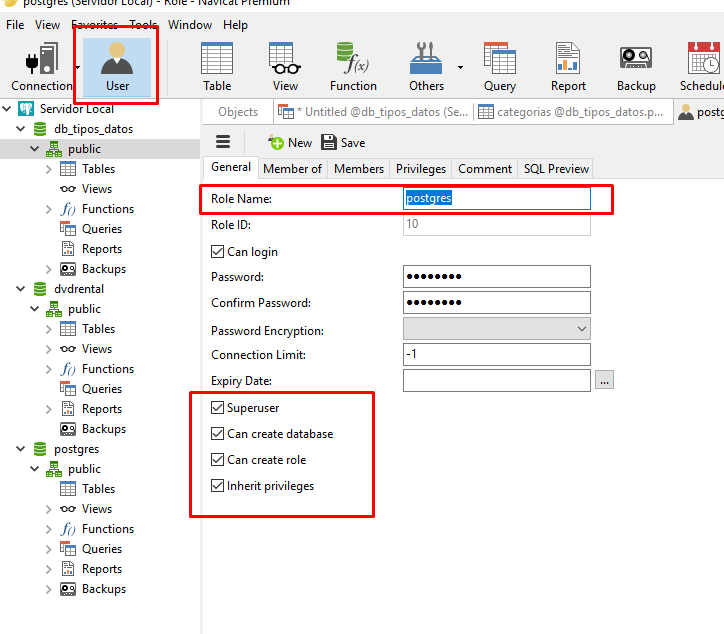Select the General tab
This screenshot has width=724, height=634.
point(231,167)
